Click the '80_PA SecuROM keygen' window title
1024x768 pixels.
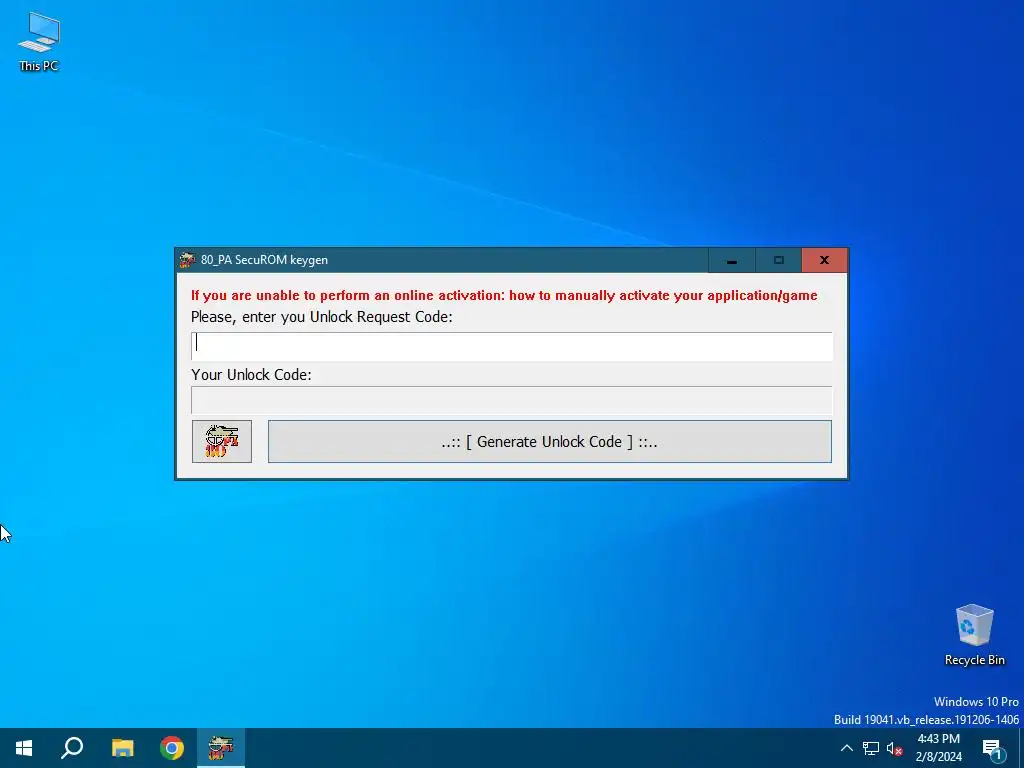[264, 260]
